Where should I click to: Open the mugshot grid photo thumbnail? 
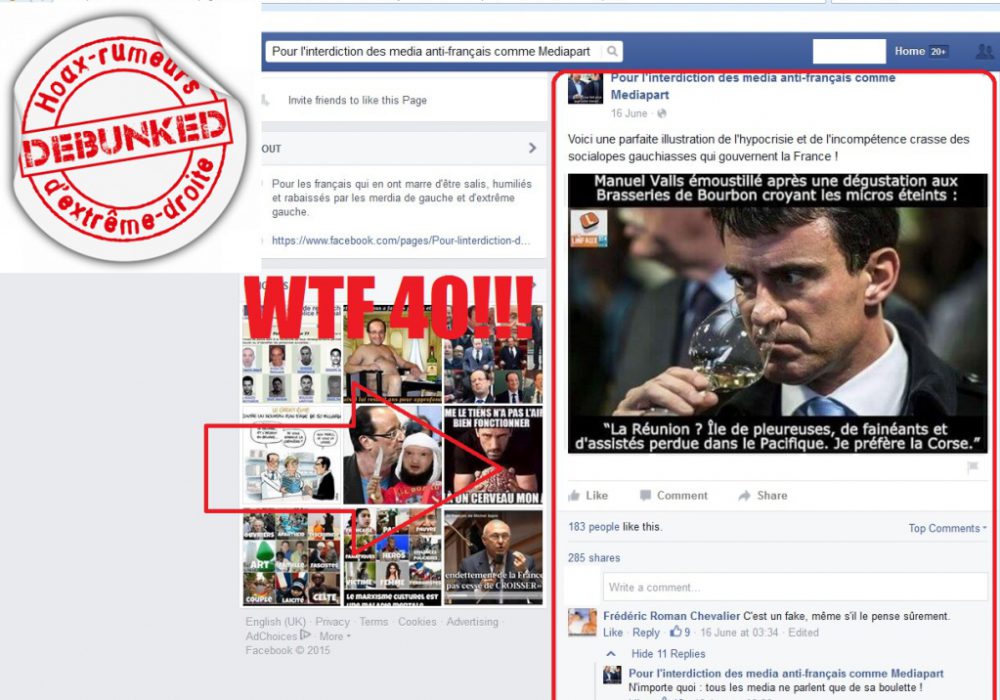point(291,354)
